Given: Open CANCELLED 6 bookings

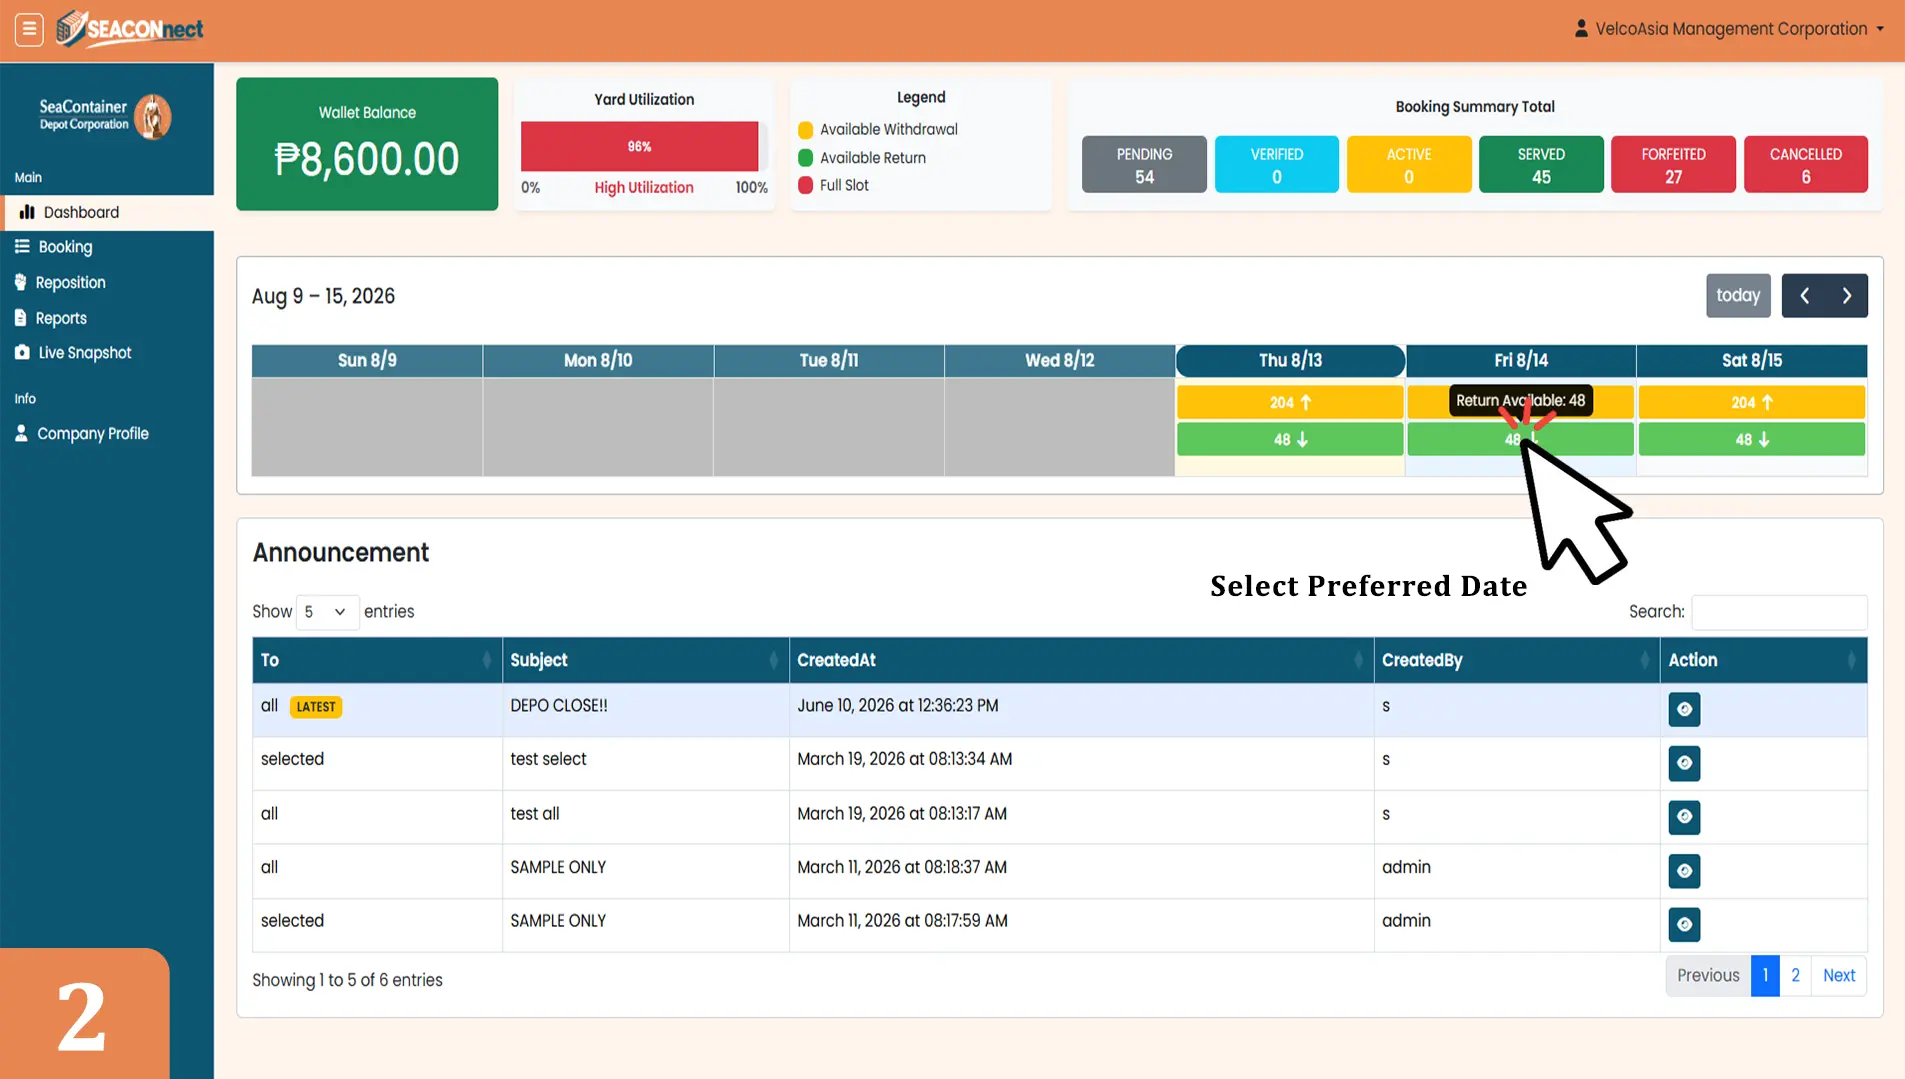Looking at the screenshot, I should click(1805, 164).
